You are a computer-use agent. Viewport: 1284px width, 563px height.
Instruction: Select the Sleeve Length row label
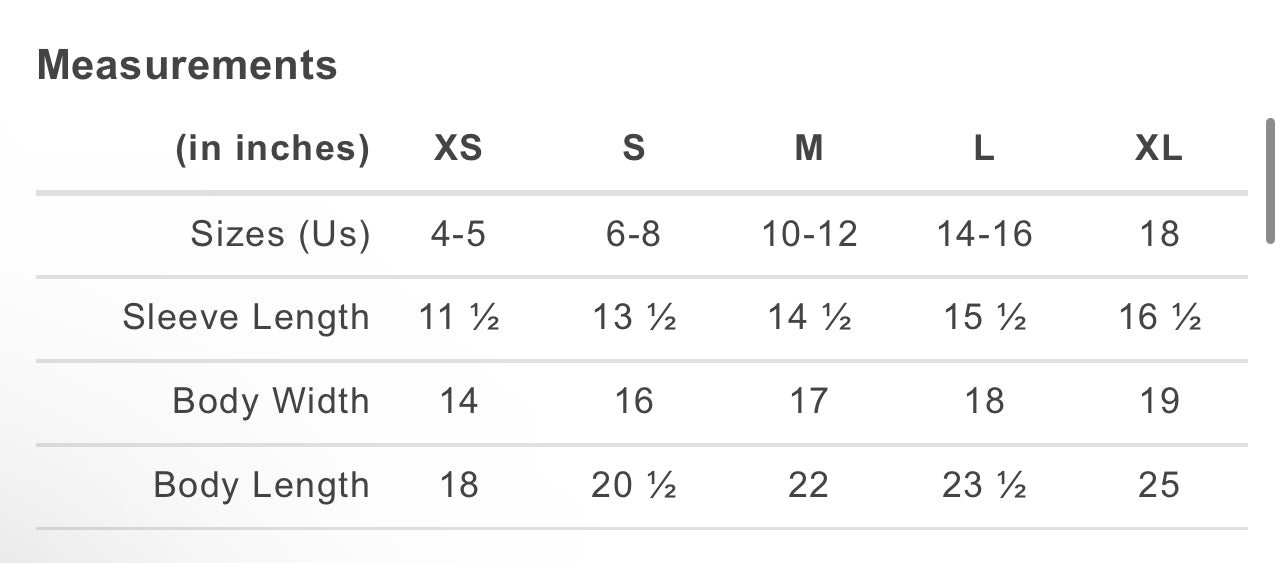(246, 318)
